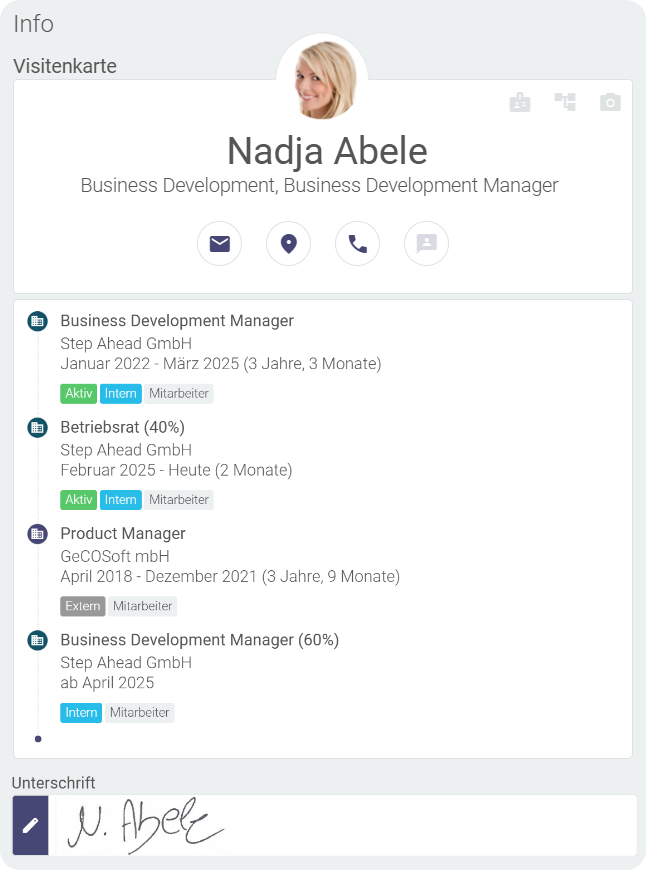
Task: Edit signature with the pencil icon
Action: (30, 825)
